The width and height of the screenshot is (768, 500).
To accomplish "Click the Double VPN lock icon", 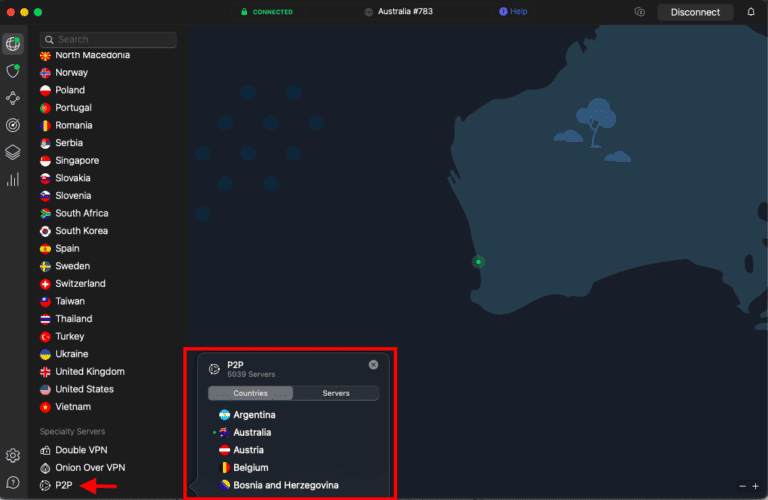I will point(45,450).
